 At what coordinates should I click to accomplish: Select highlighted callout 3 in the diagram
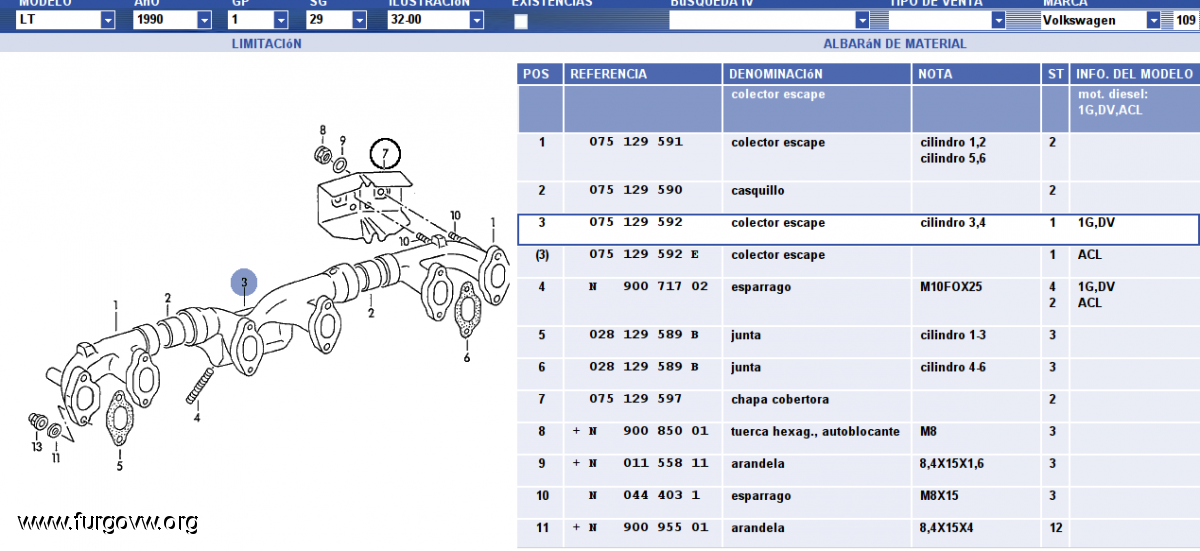[x=244, y=283]
